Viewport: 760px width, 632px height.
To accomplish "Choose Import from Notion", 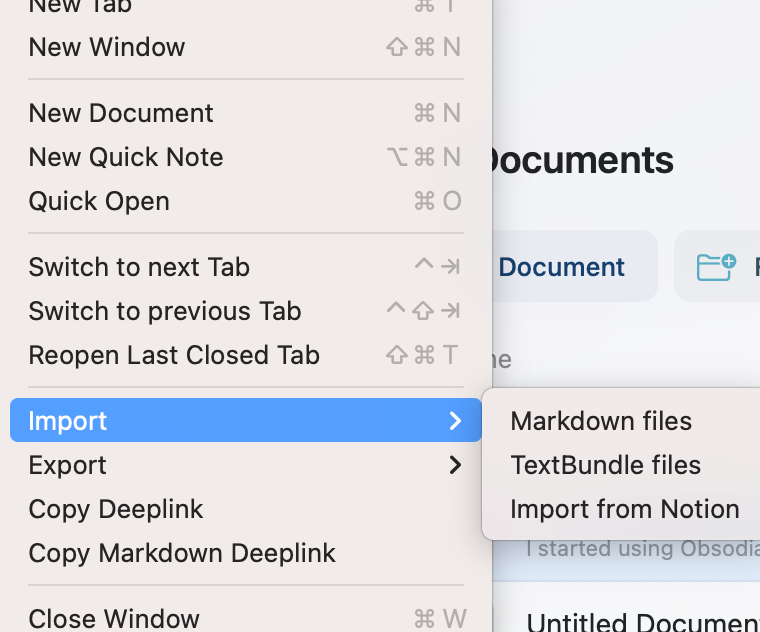I will click(x=624, y=509).
